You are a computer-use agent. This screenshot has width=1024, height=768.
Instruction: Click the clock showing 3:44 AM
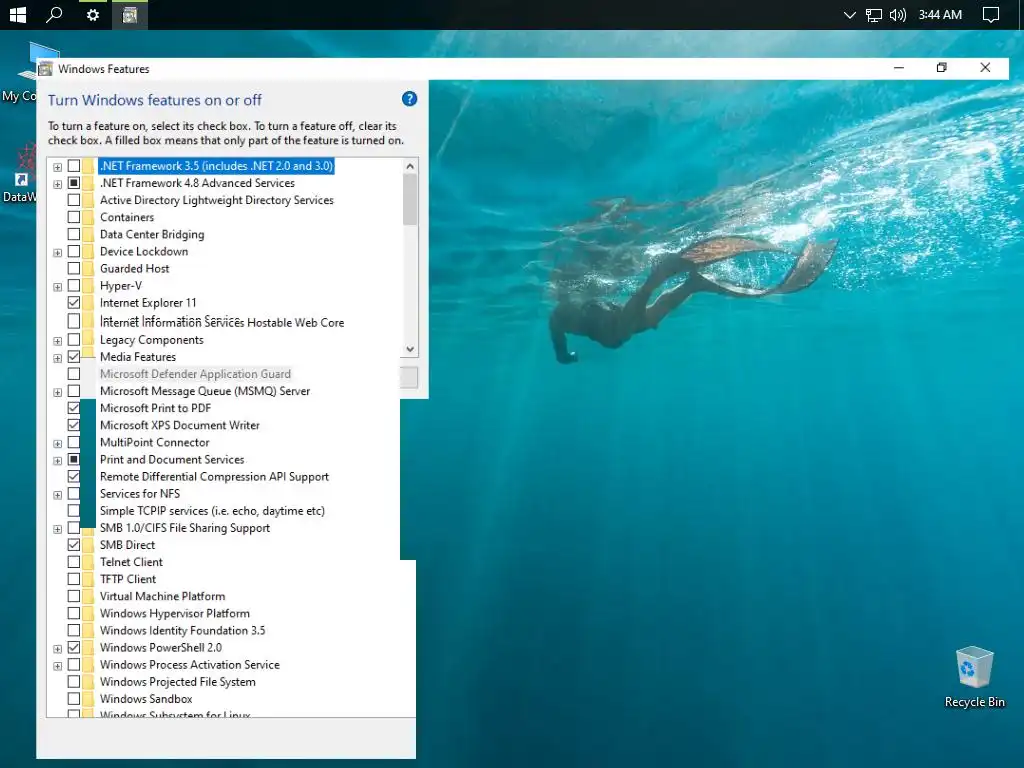(940, 14)
